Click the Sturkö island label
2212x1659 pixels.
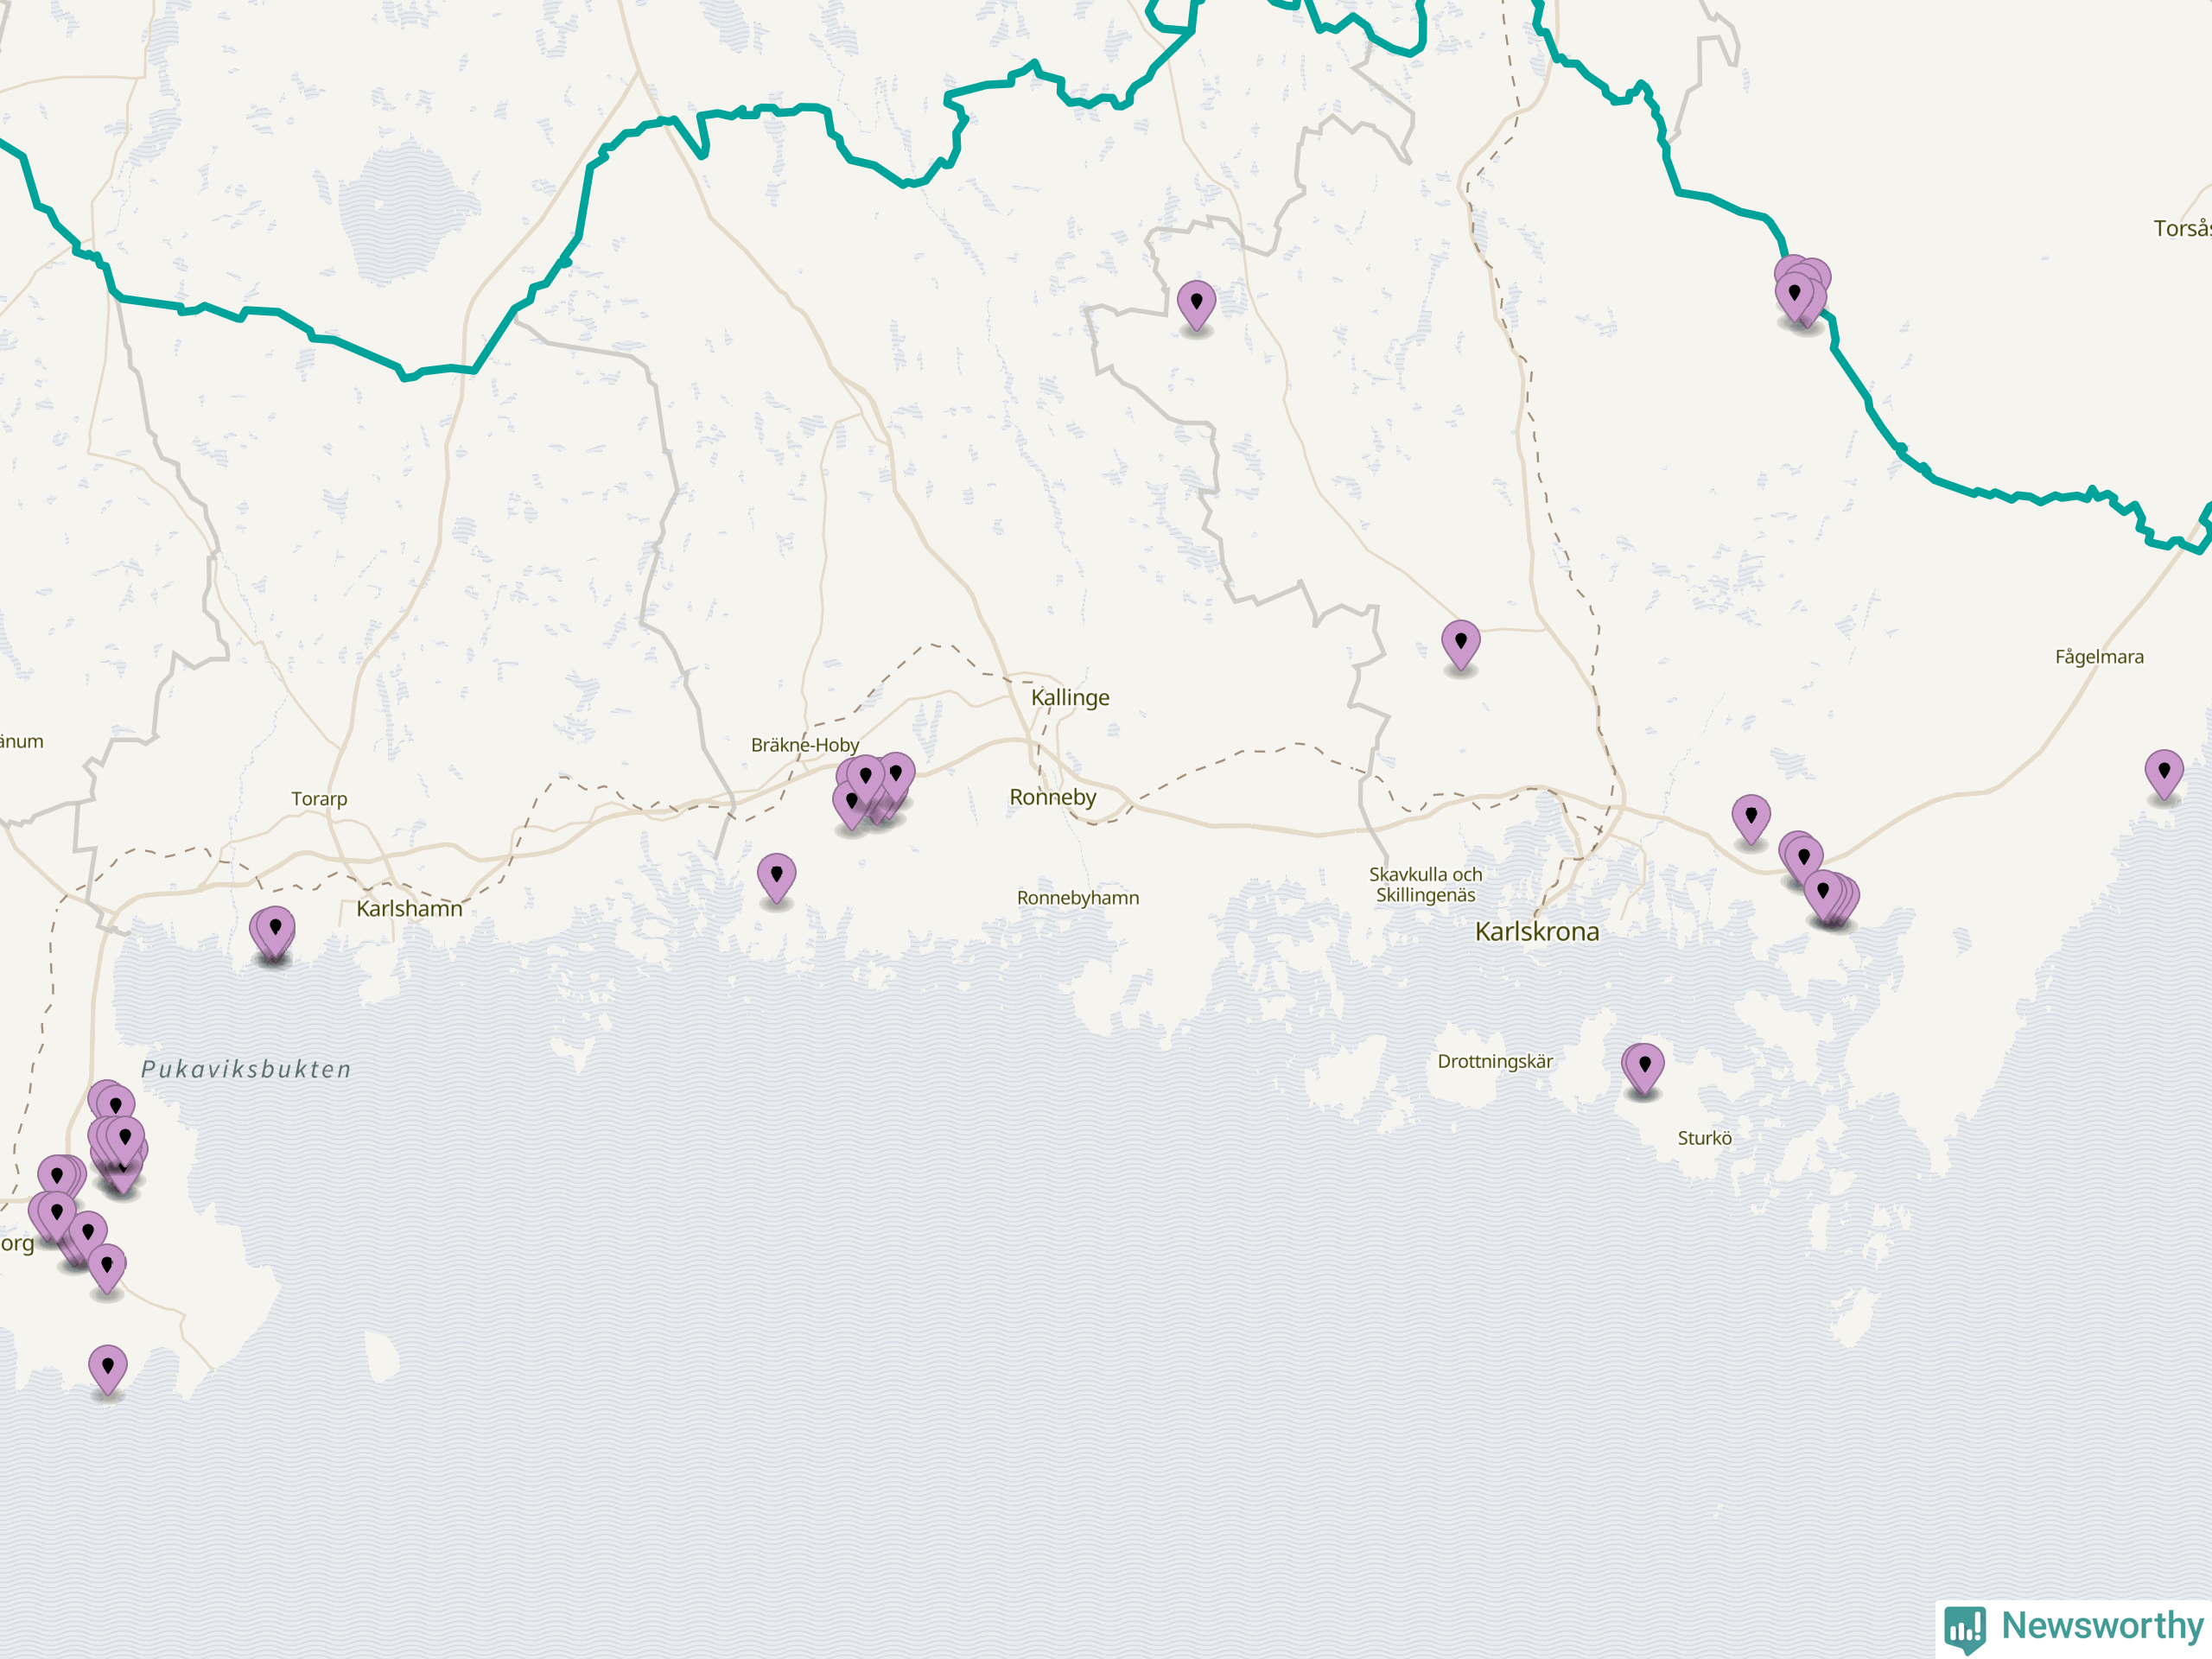[1705, 1138]
